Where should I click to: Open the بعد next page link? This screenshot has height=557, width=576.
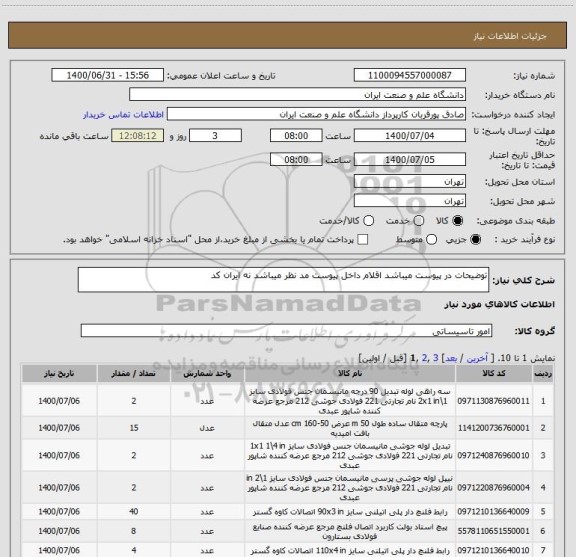coord(451,358)
